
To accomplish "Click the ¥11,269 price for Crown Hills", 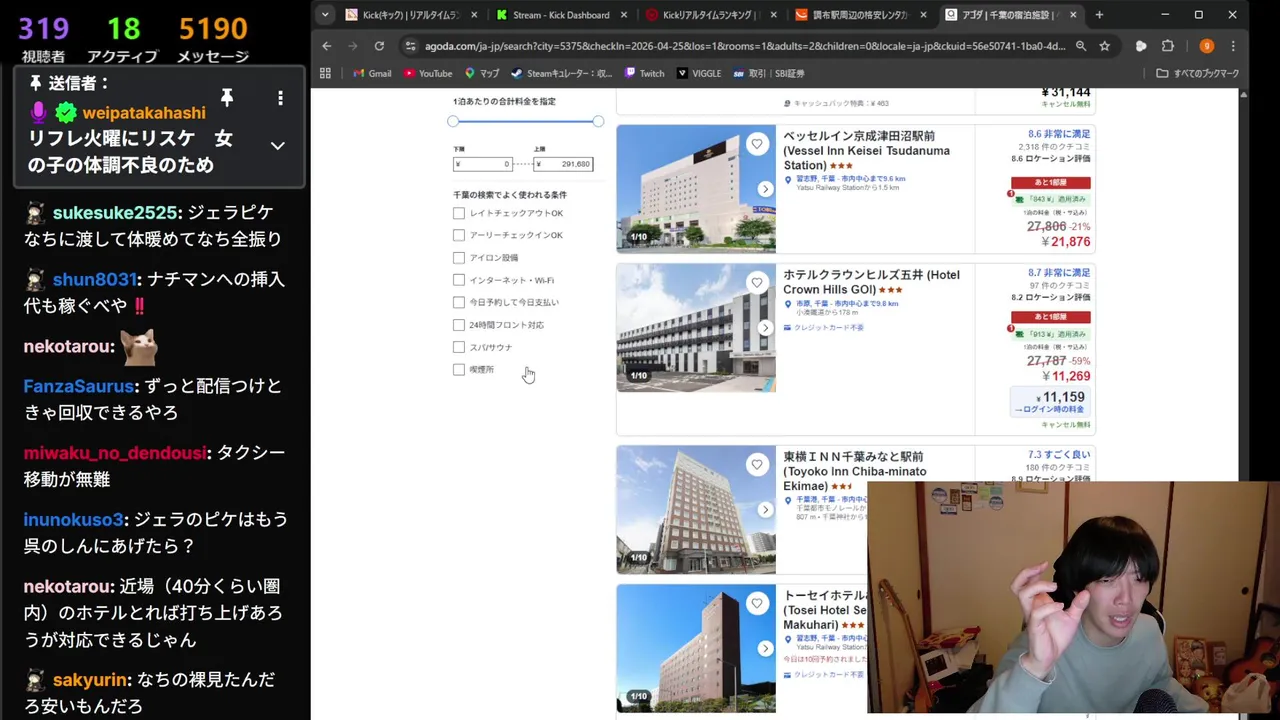I will tap(1065, 376).
